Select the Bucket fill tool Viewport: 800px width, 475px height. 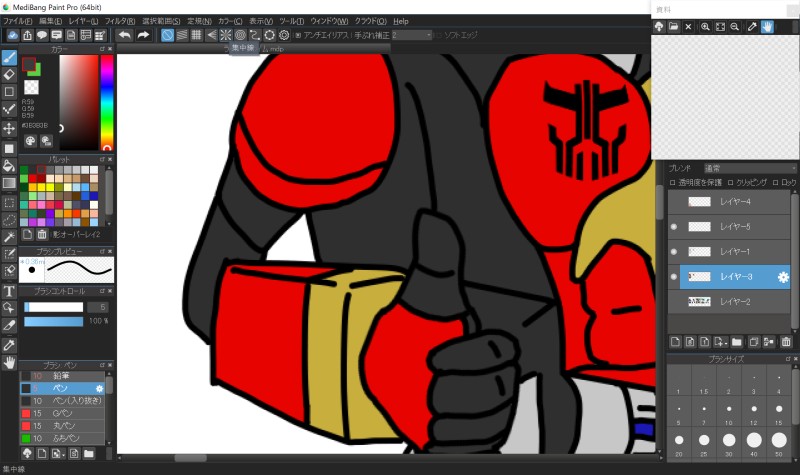[9, 165]
